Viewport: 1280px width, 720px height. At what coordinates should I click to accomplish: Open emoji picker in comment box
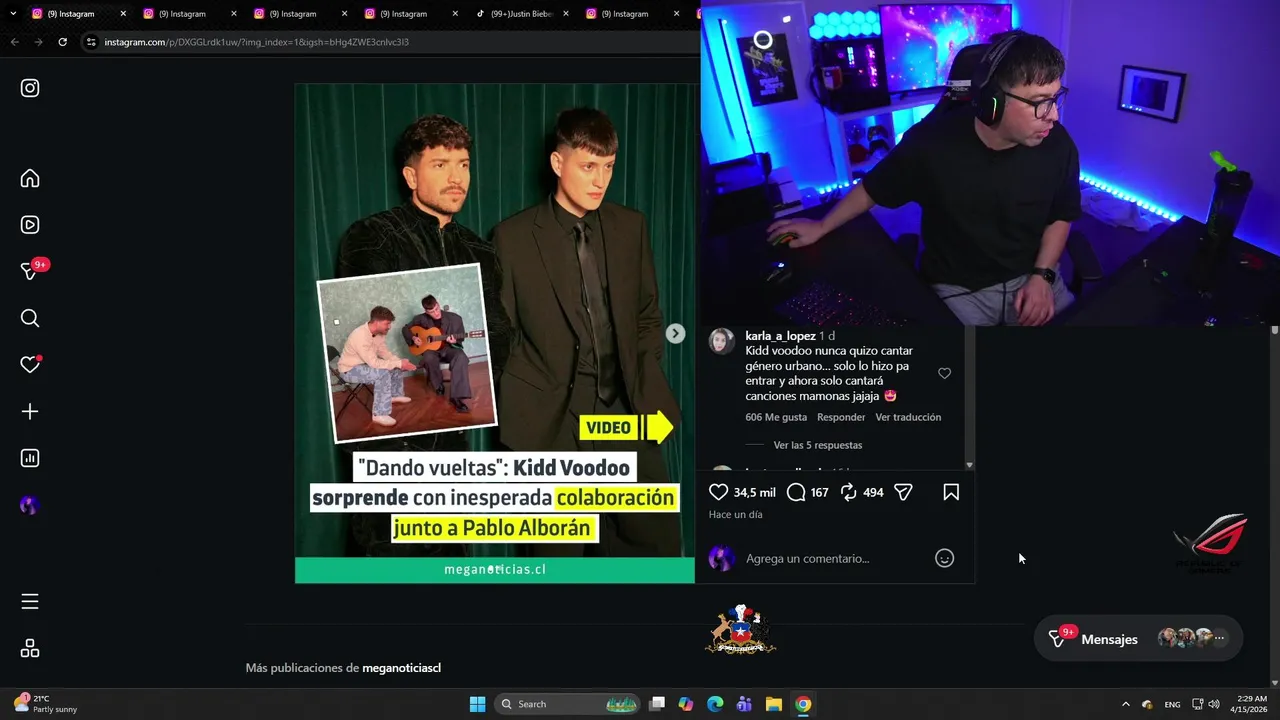coord(944,558)
